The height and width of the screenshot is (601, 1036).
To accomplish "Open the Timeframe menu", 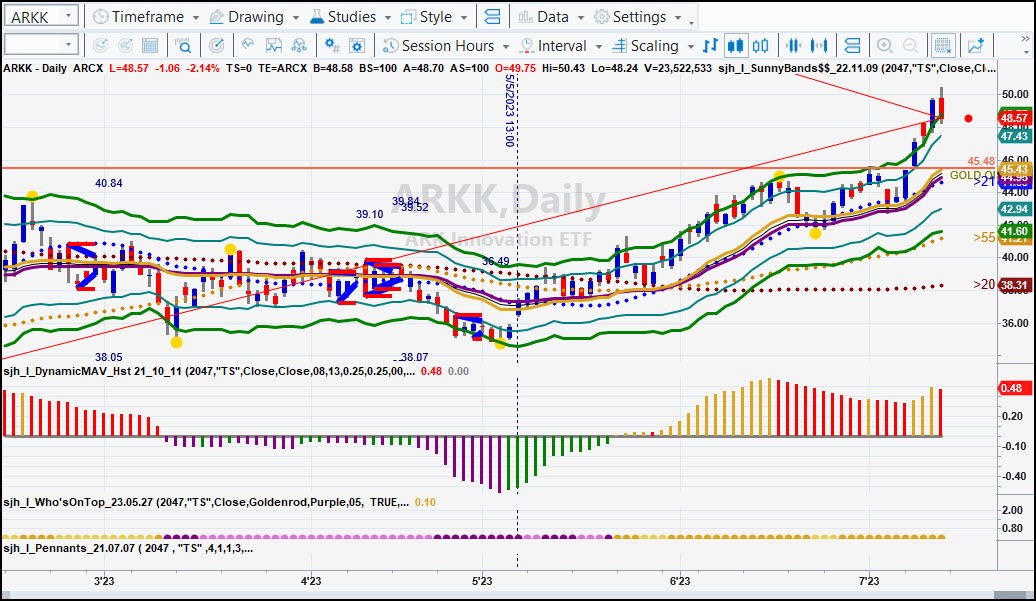I will point(146,17).
